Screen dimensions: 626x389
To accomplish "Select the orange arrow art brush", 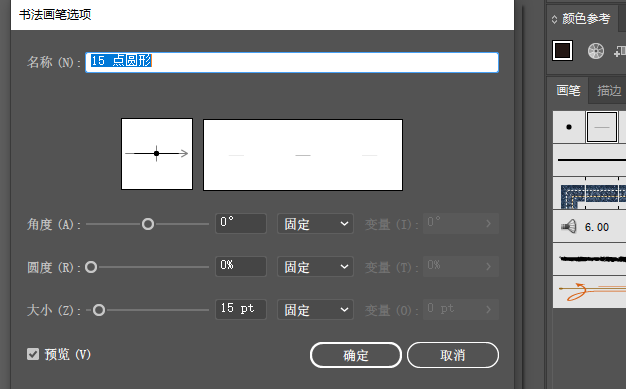I will pos(589,292).
